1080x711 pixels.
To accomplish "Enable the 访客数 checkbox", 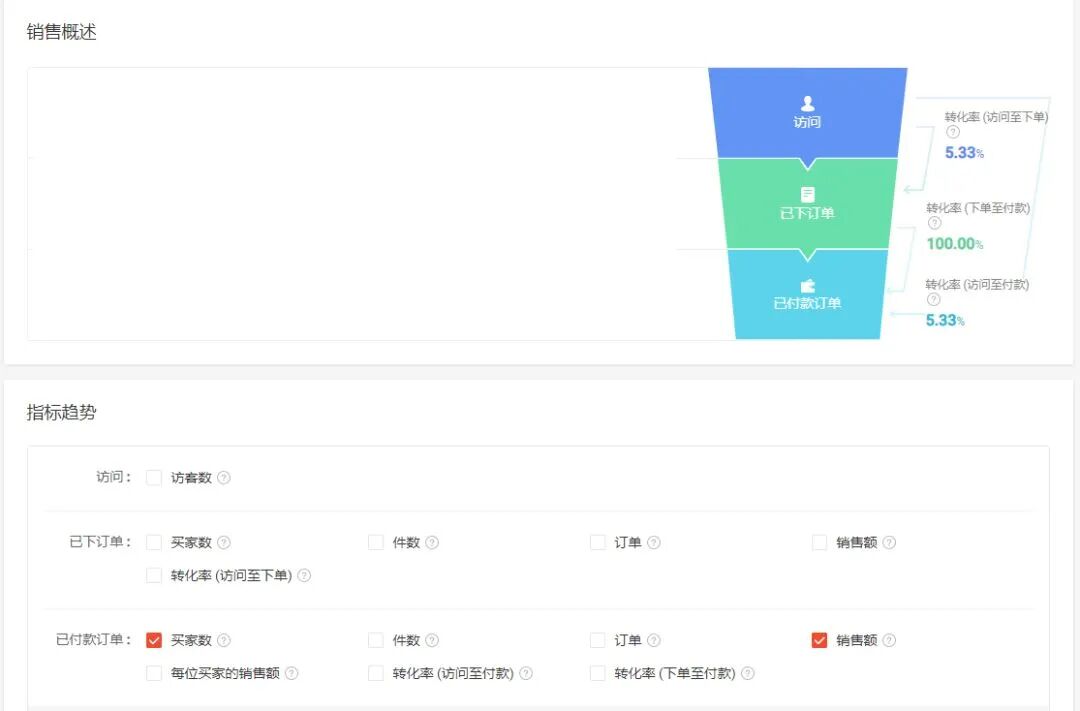I will pos(154,477).
